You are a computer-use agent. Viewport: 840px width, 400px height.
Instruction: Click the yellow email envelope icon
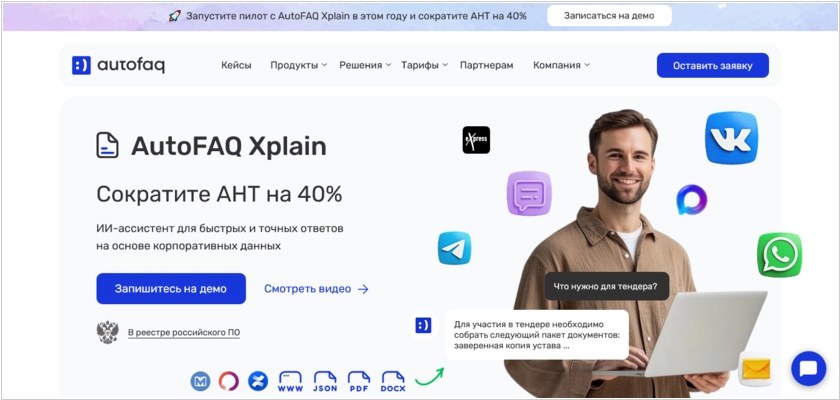pyautogui.click(x=756, y=368)
